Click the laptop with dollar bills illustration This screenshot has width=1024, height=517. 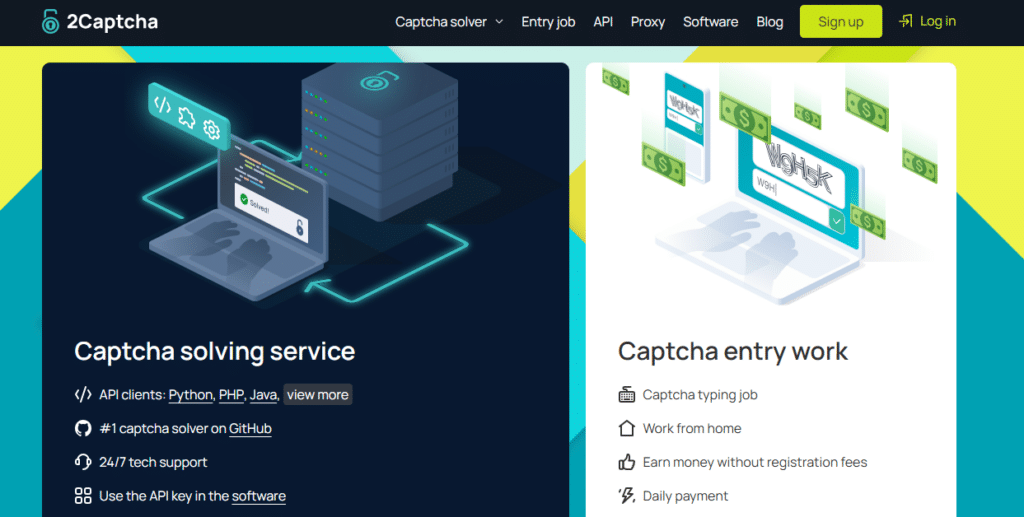[771, 186]
